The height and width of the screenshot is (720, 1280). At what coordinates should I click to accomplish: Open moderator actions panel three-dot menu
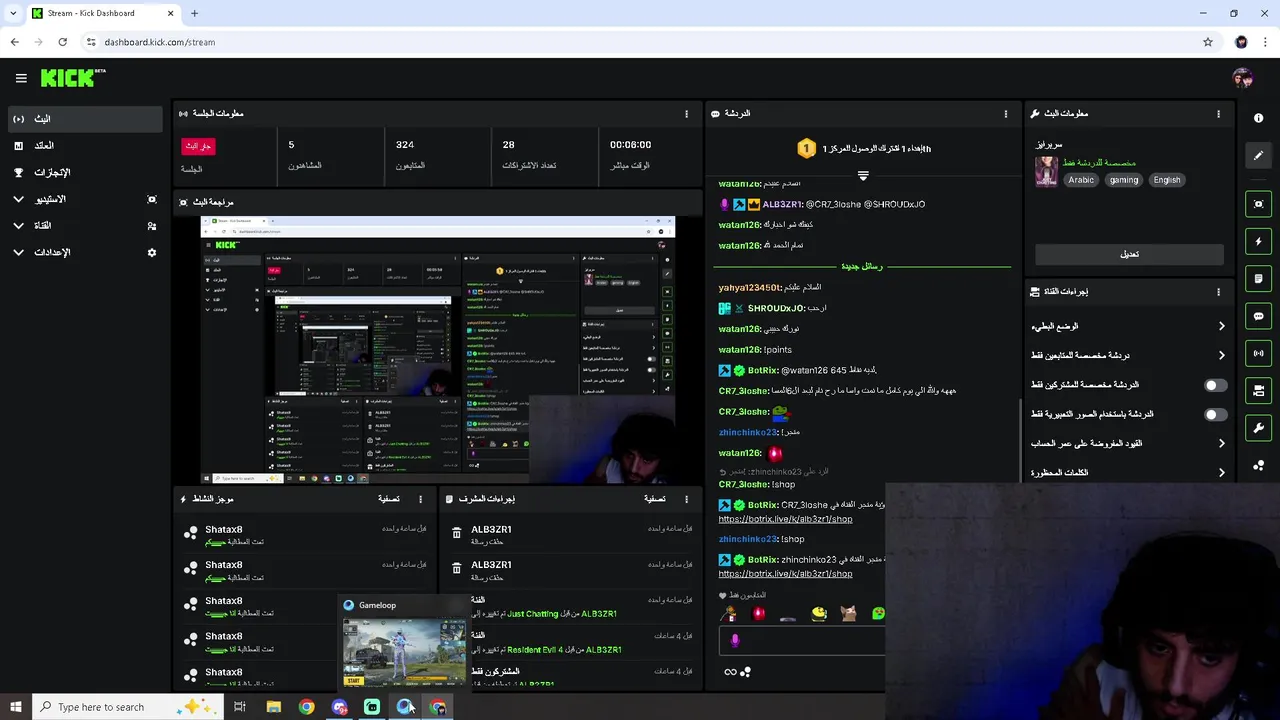[x=686, y=499]
